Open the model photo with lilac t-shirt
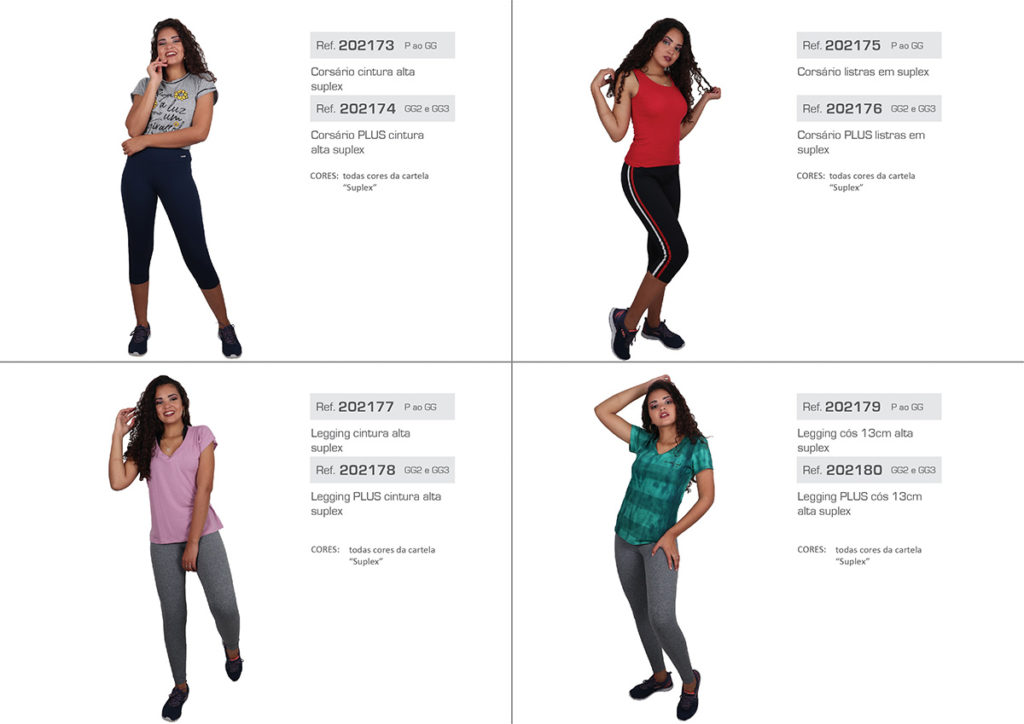Viewport: 1024px width, 724px height. tap(176, 547)
